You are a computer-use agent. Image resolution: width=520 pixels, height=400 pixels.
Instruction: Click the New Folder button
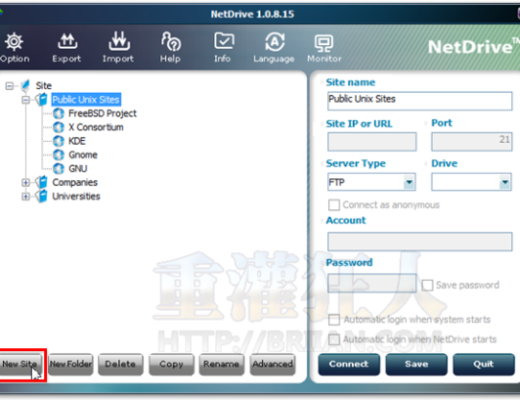[x=71, y=364]
